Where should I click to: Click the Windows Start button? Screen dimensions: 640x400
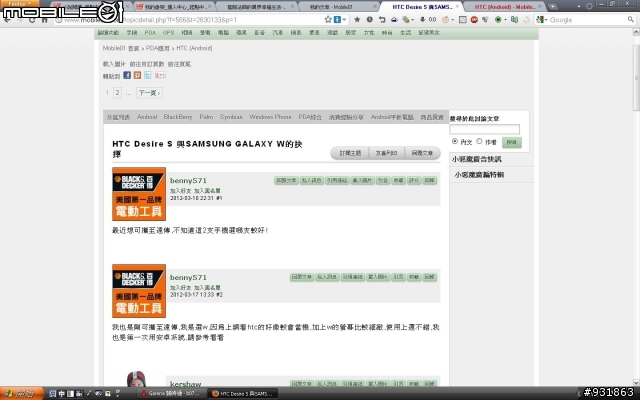[x=22, y=393]
